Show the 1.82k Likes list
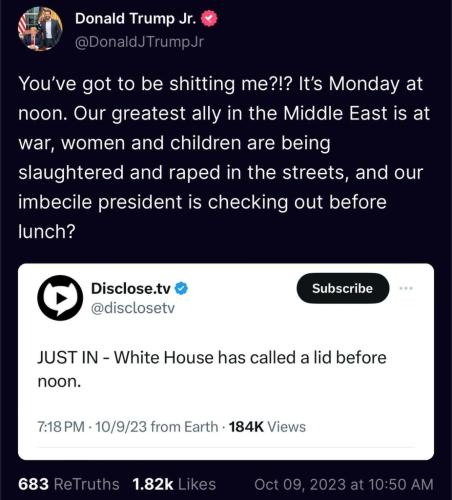This screenshot has width=452, height=500. [x=174, y=484]
